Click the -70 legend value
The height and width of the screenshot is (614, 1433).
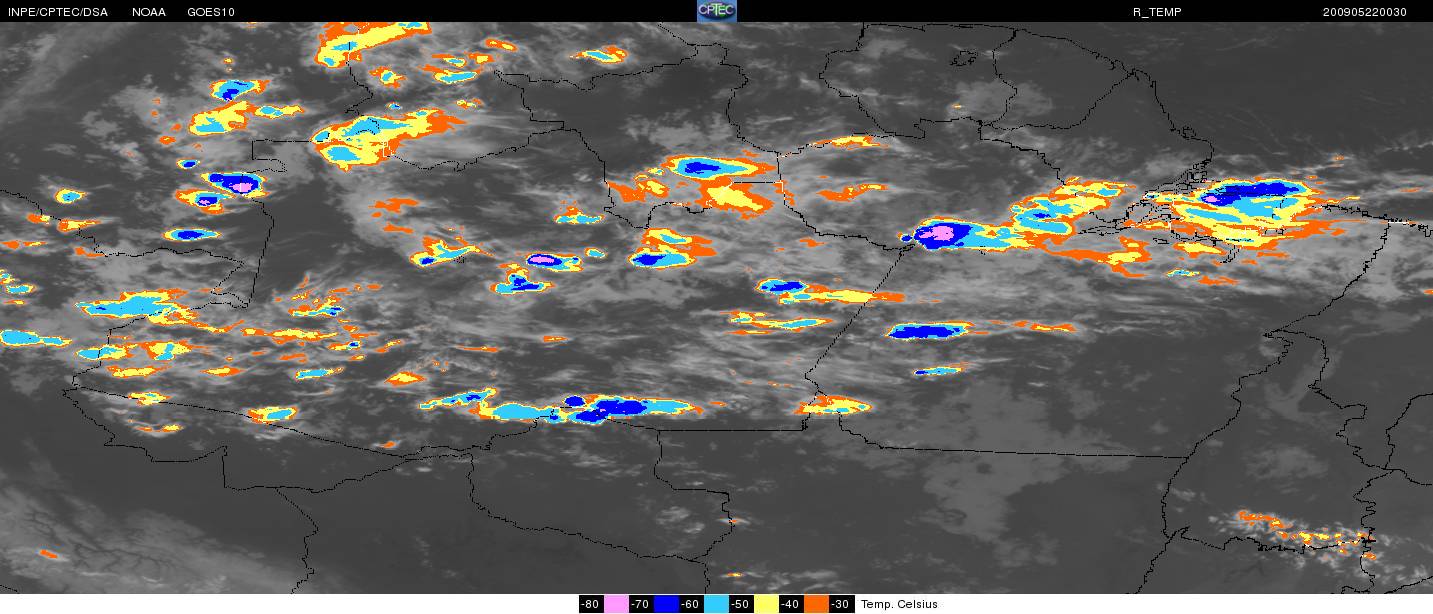pos(641,604)
